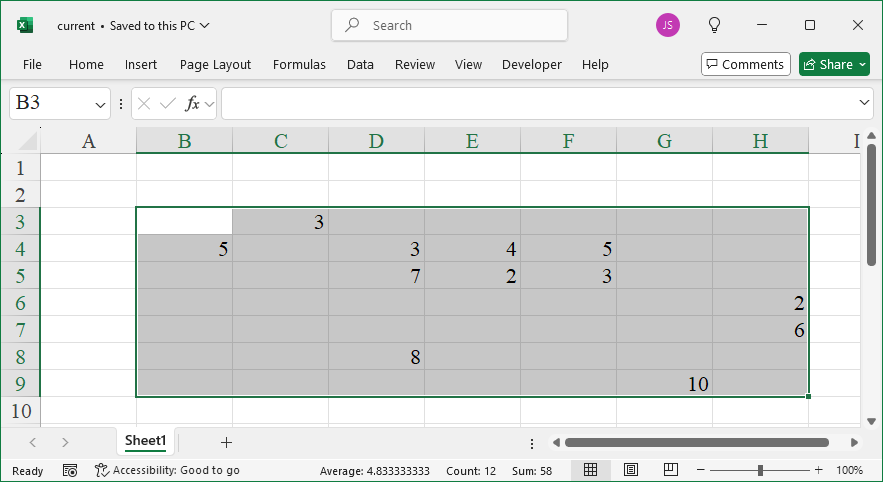
Task: Open the Share button dropdown arrow
Action: (x=863, y=65)
